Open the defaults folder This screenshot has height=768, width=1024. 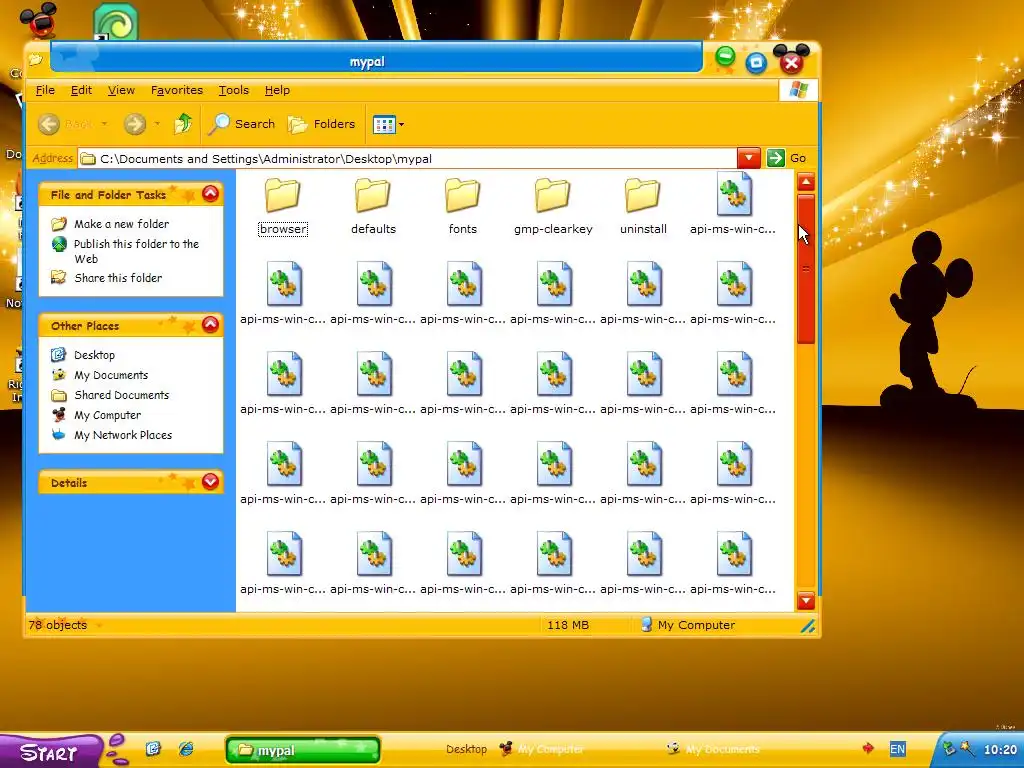373,206
